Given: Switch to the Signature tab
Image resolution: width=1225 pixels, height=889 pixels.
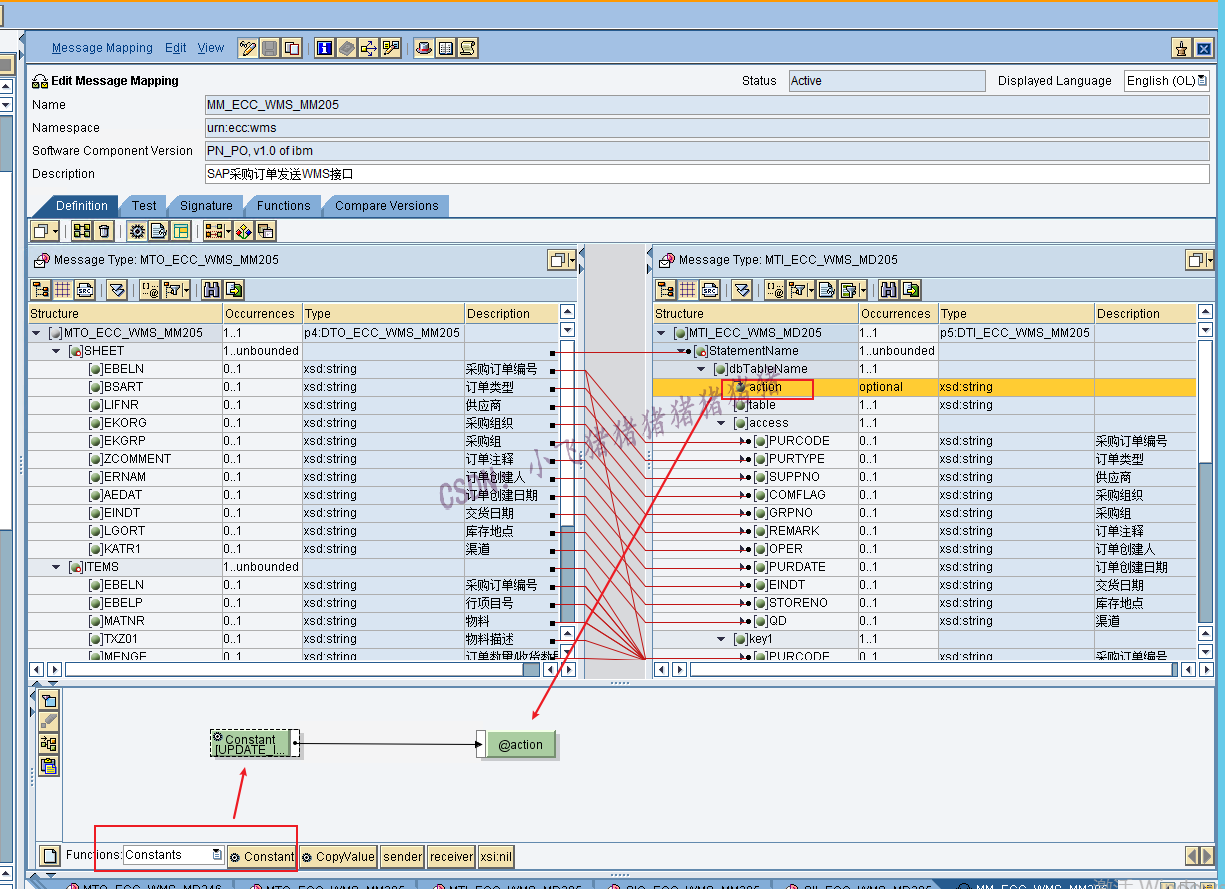Looking at the screenshot, I should [206, 206].
